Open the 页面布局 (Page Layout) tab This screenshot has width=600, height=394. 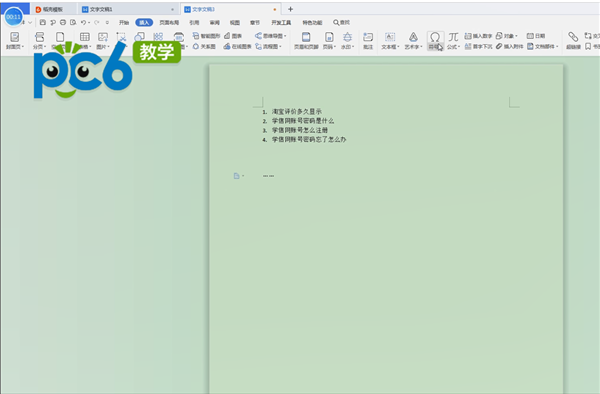169,23
